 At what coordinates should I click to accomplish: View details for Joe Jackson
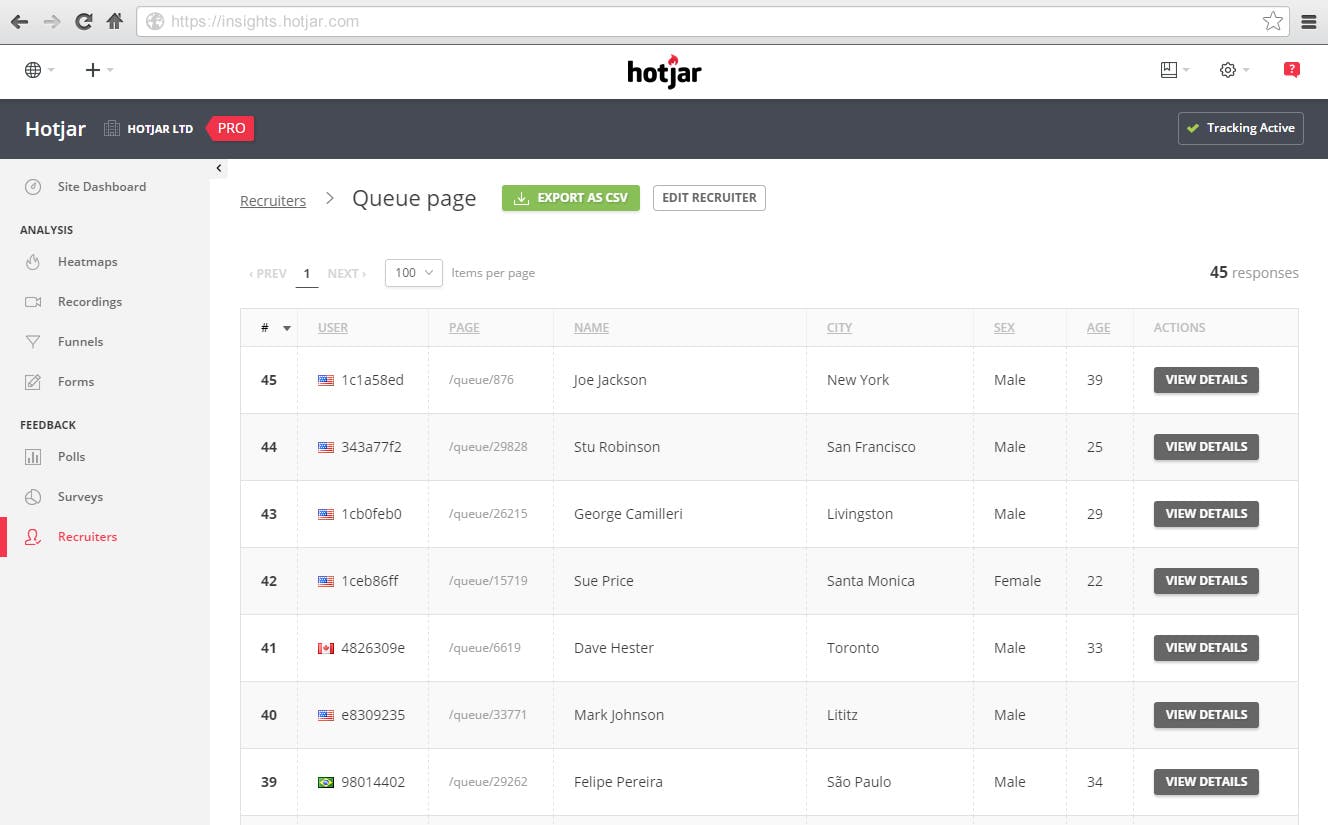click(1206, 380)
